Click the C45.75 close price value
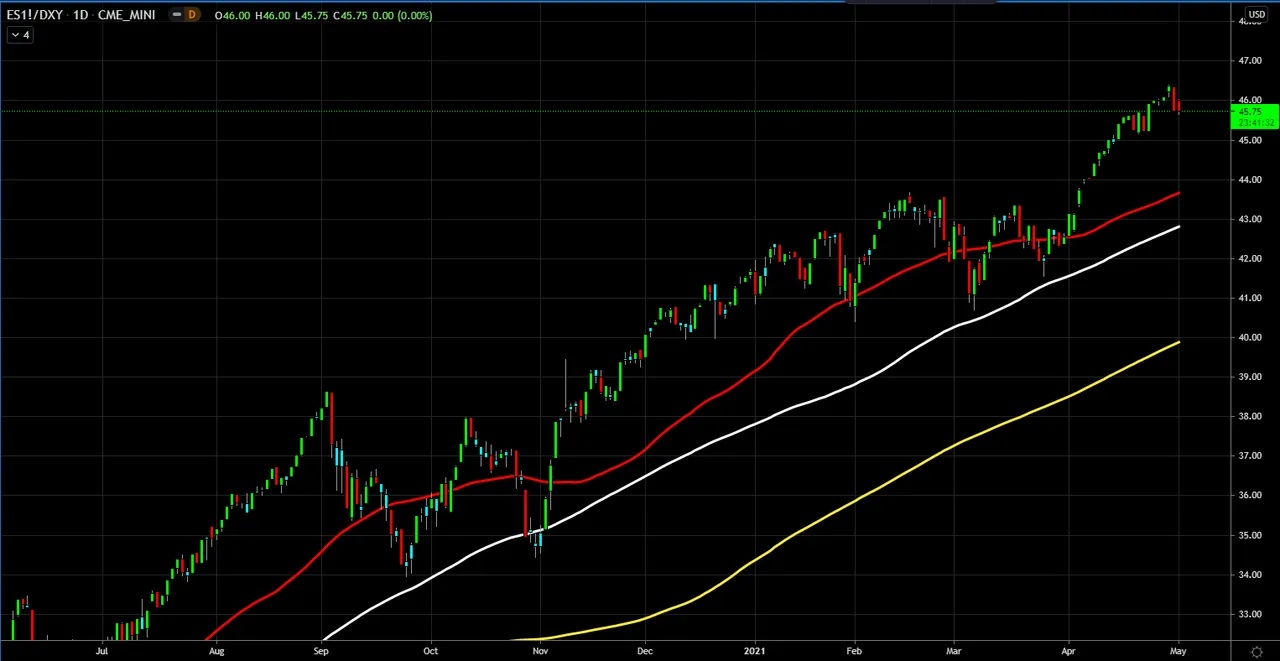This screenshot has height=661, width=1280. point(350,15)
